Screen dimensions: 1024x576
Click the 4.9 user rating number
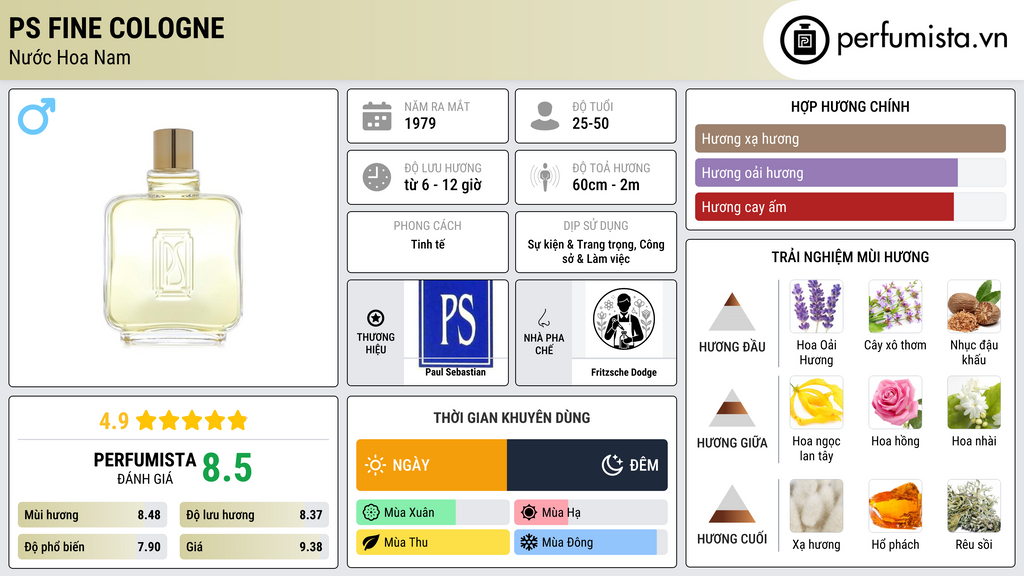[114, 421]
